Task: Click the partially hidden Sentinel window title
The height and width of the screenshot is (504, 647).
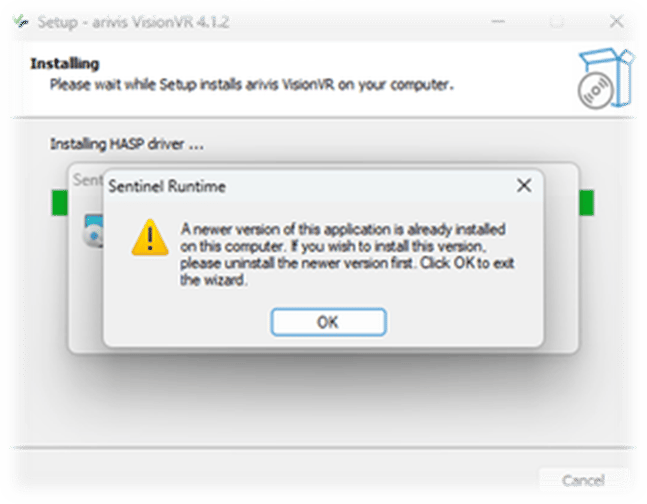Action: pyautogui.click(x=87, y=180)
